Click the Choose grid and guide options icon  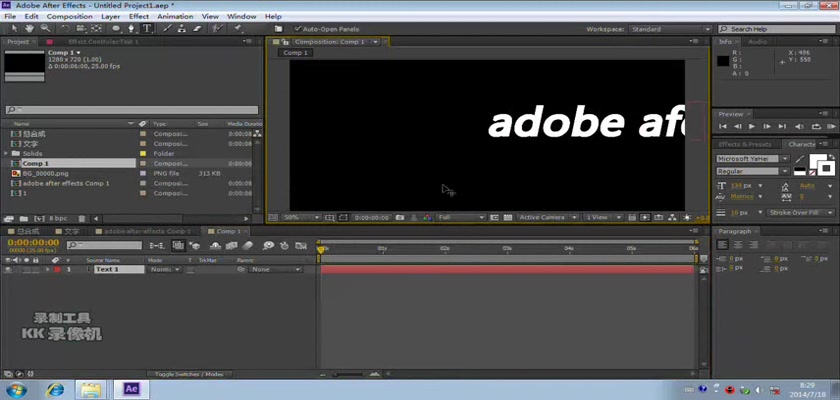click(330, 217)
